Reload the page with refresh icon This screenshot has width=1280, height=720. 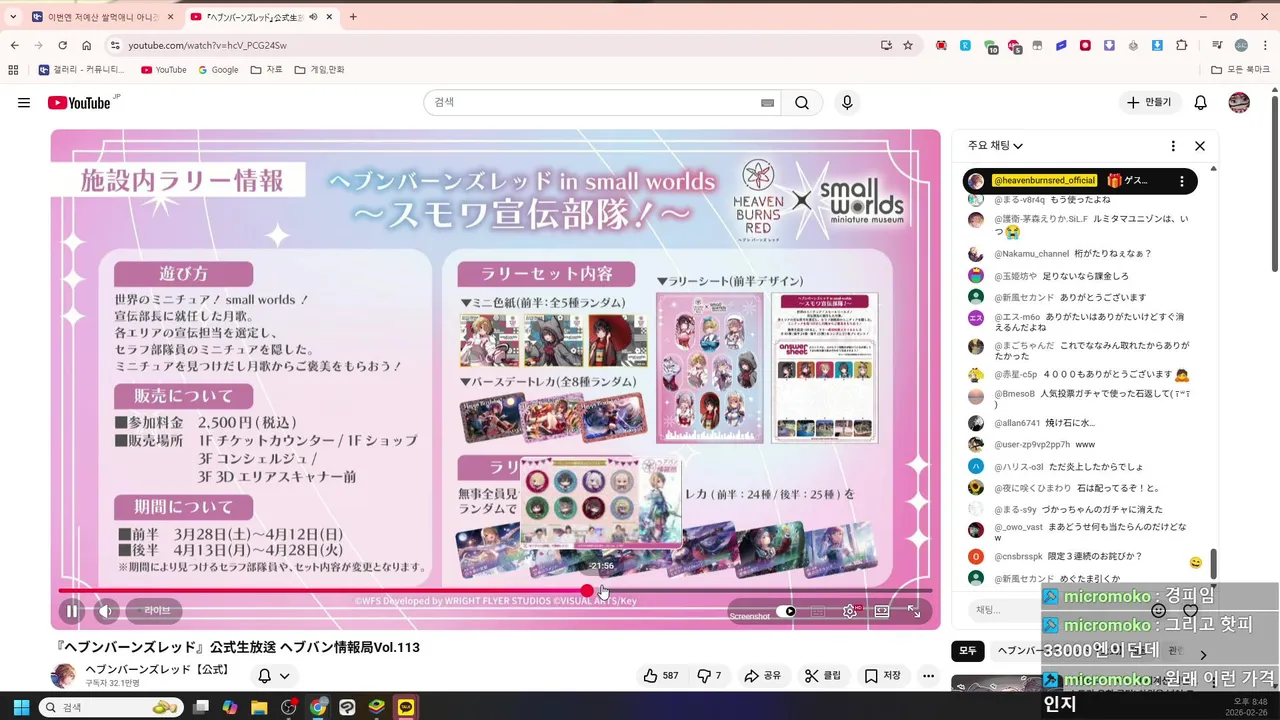[62, 45]
